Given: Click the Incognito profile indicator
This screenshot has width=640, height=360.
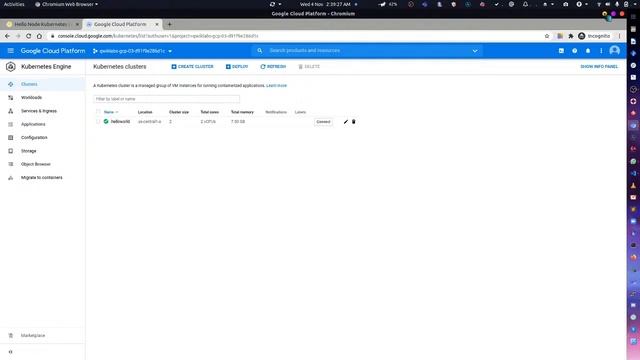Looking at the screenshot, I should [594, 36].
